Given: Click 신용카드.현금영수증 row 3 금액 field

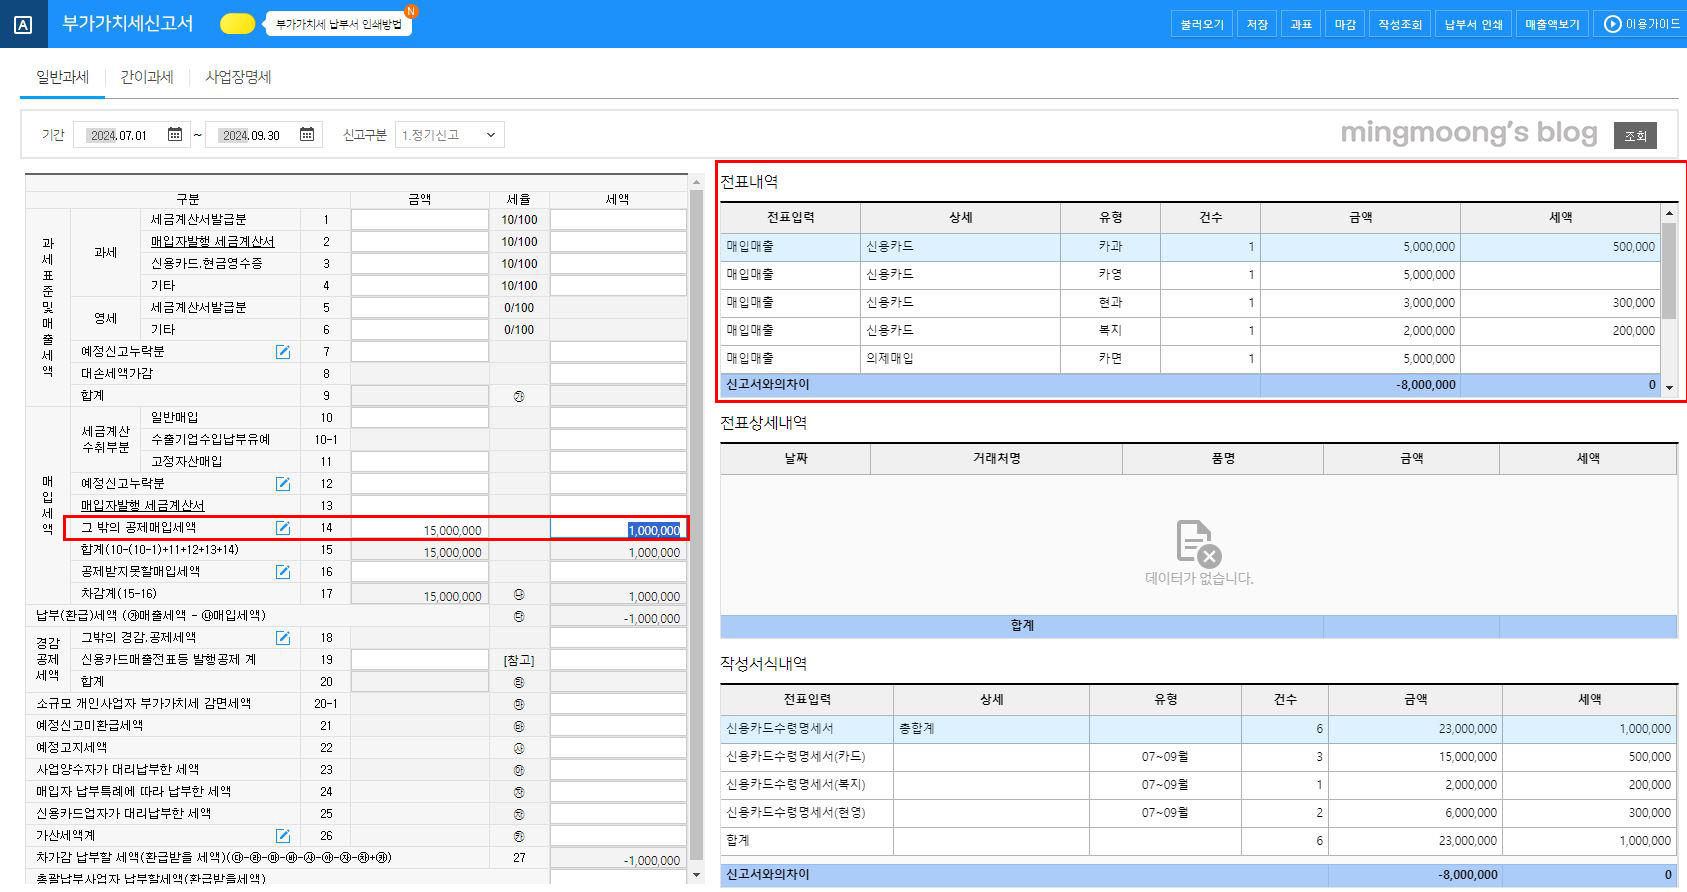Looking at the screenshot, I should pos(419,264).
